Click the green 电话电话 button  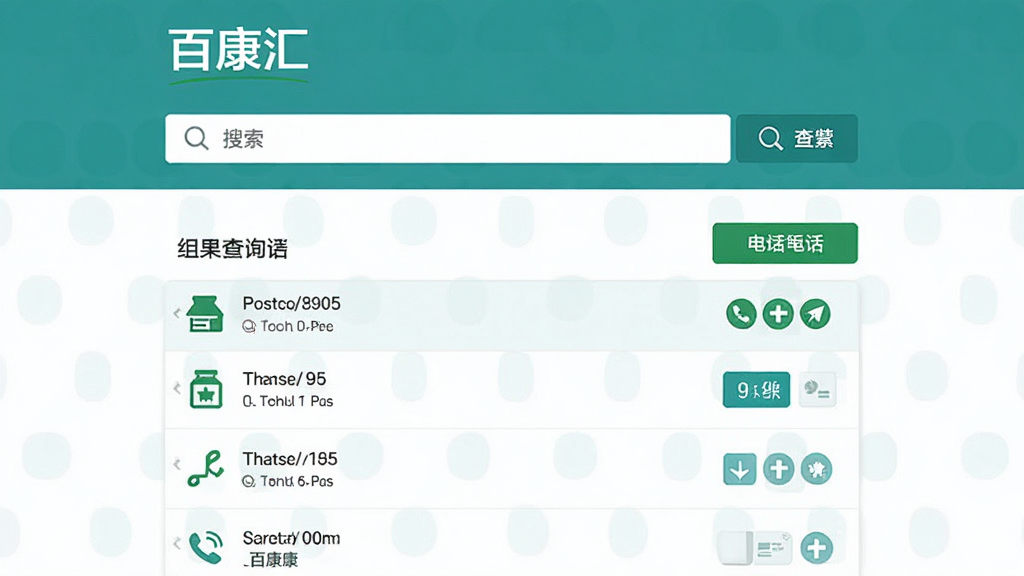785,244
